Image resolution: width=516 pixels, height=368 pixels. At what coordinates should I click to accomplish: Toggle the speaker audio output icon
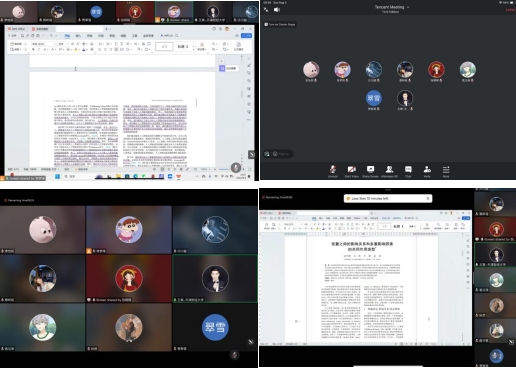(x=277, y=10)
